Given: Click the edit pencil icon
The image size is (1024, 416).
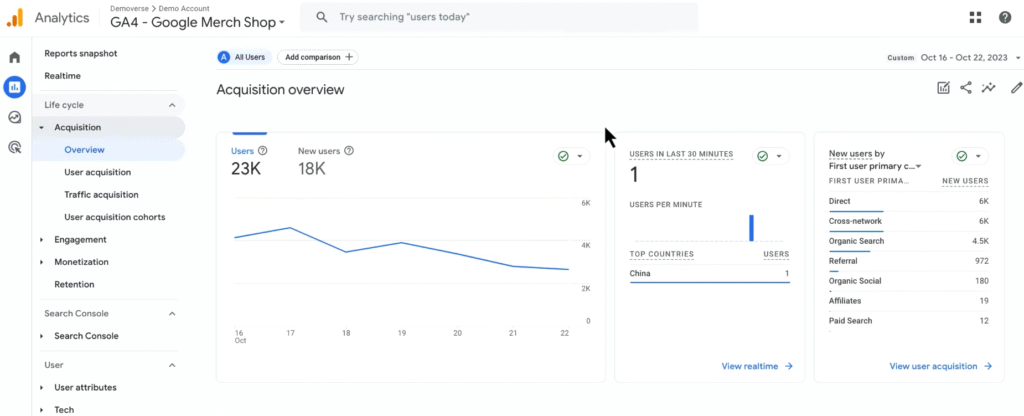Looking at the screenshot, I should [x=1016, y=88].
